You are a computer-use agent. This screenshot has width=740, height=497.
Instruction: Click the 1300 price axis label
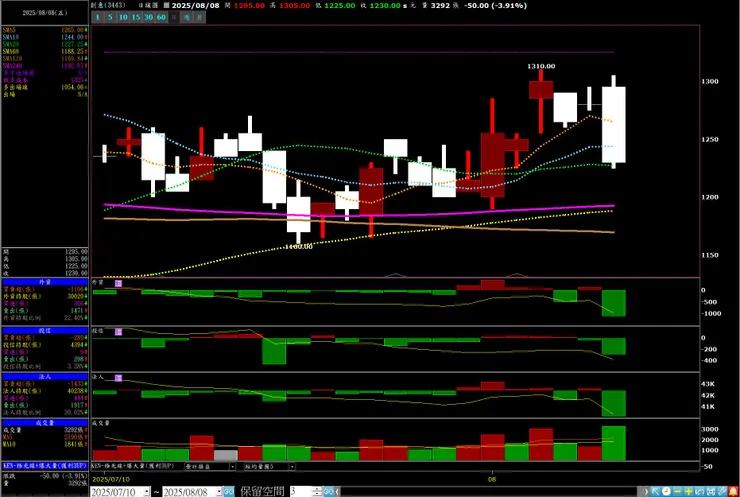(710, 81)
